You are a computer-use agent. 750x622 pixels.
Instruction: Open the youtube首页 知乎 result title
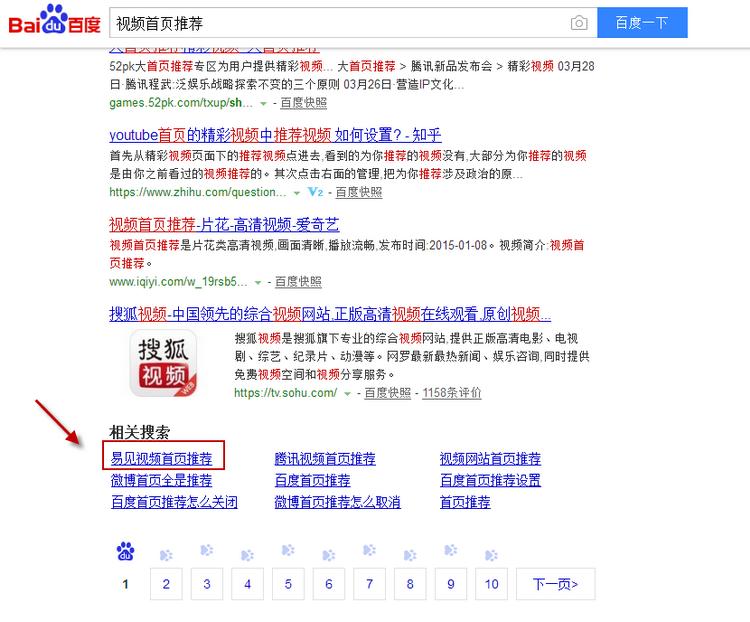pos(275,135)
